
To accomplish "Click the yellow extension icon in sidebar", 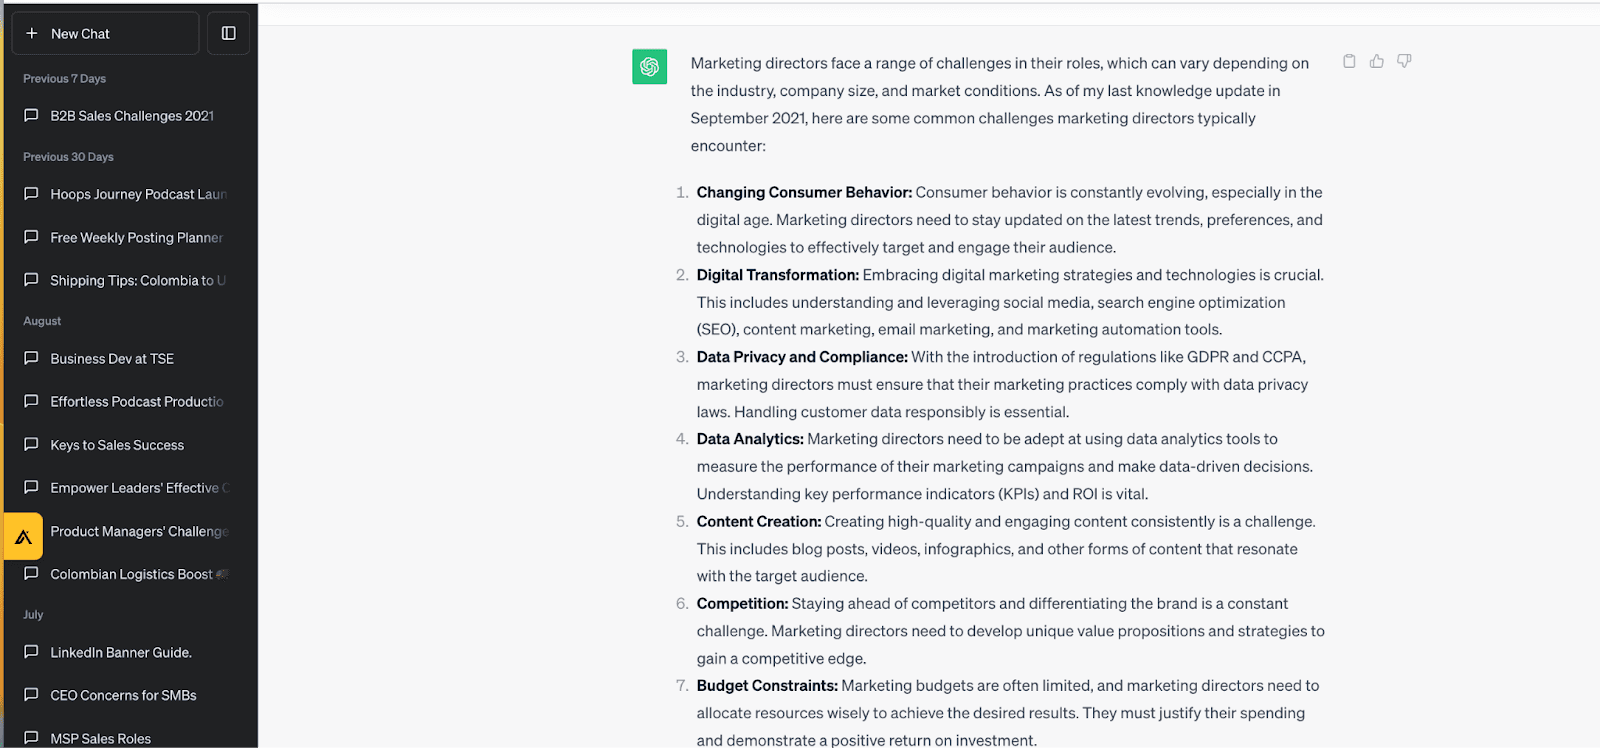I will click(x=23, y=536).
